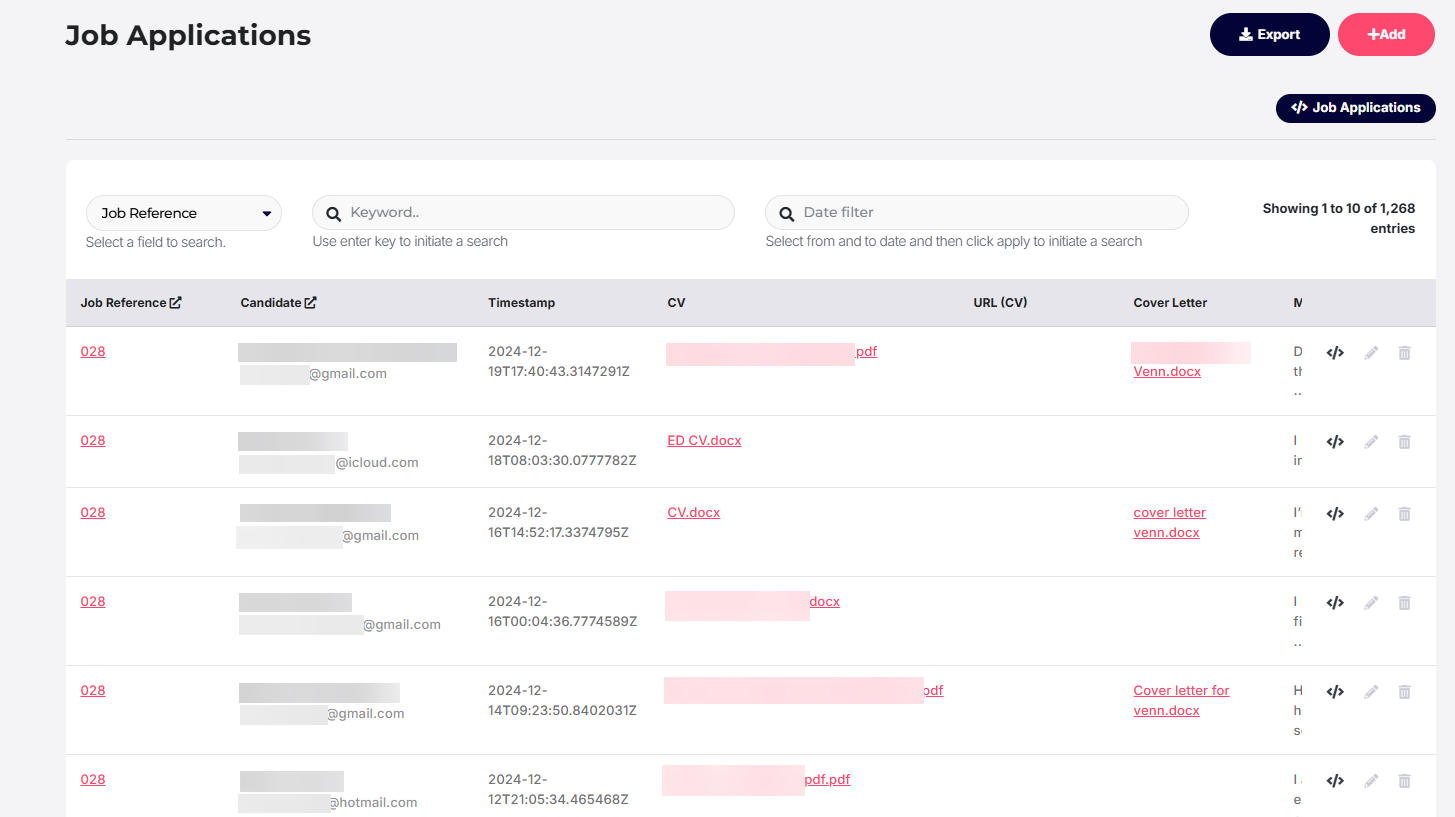The width and height of the screenshot is (1455, 817).
Task: Open 'Cover letter for venn.docx' link
Action: tap(1181, 701)
